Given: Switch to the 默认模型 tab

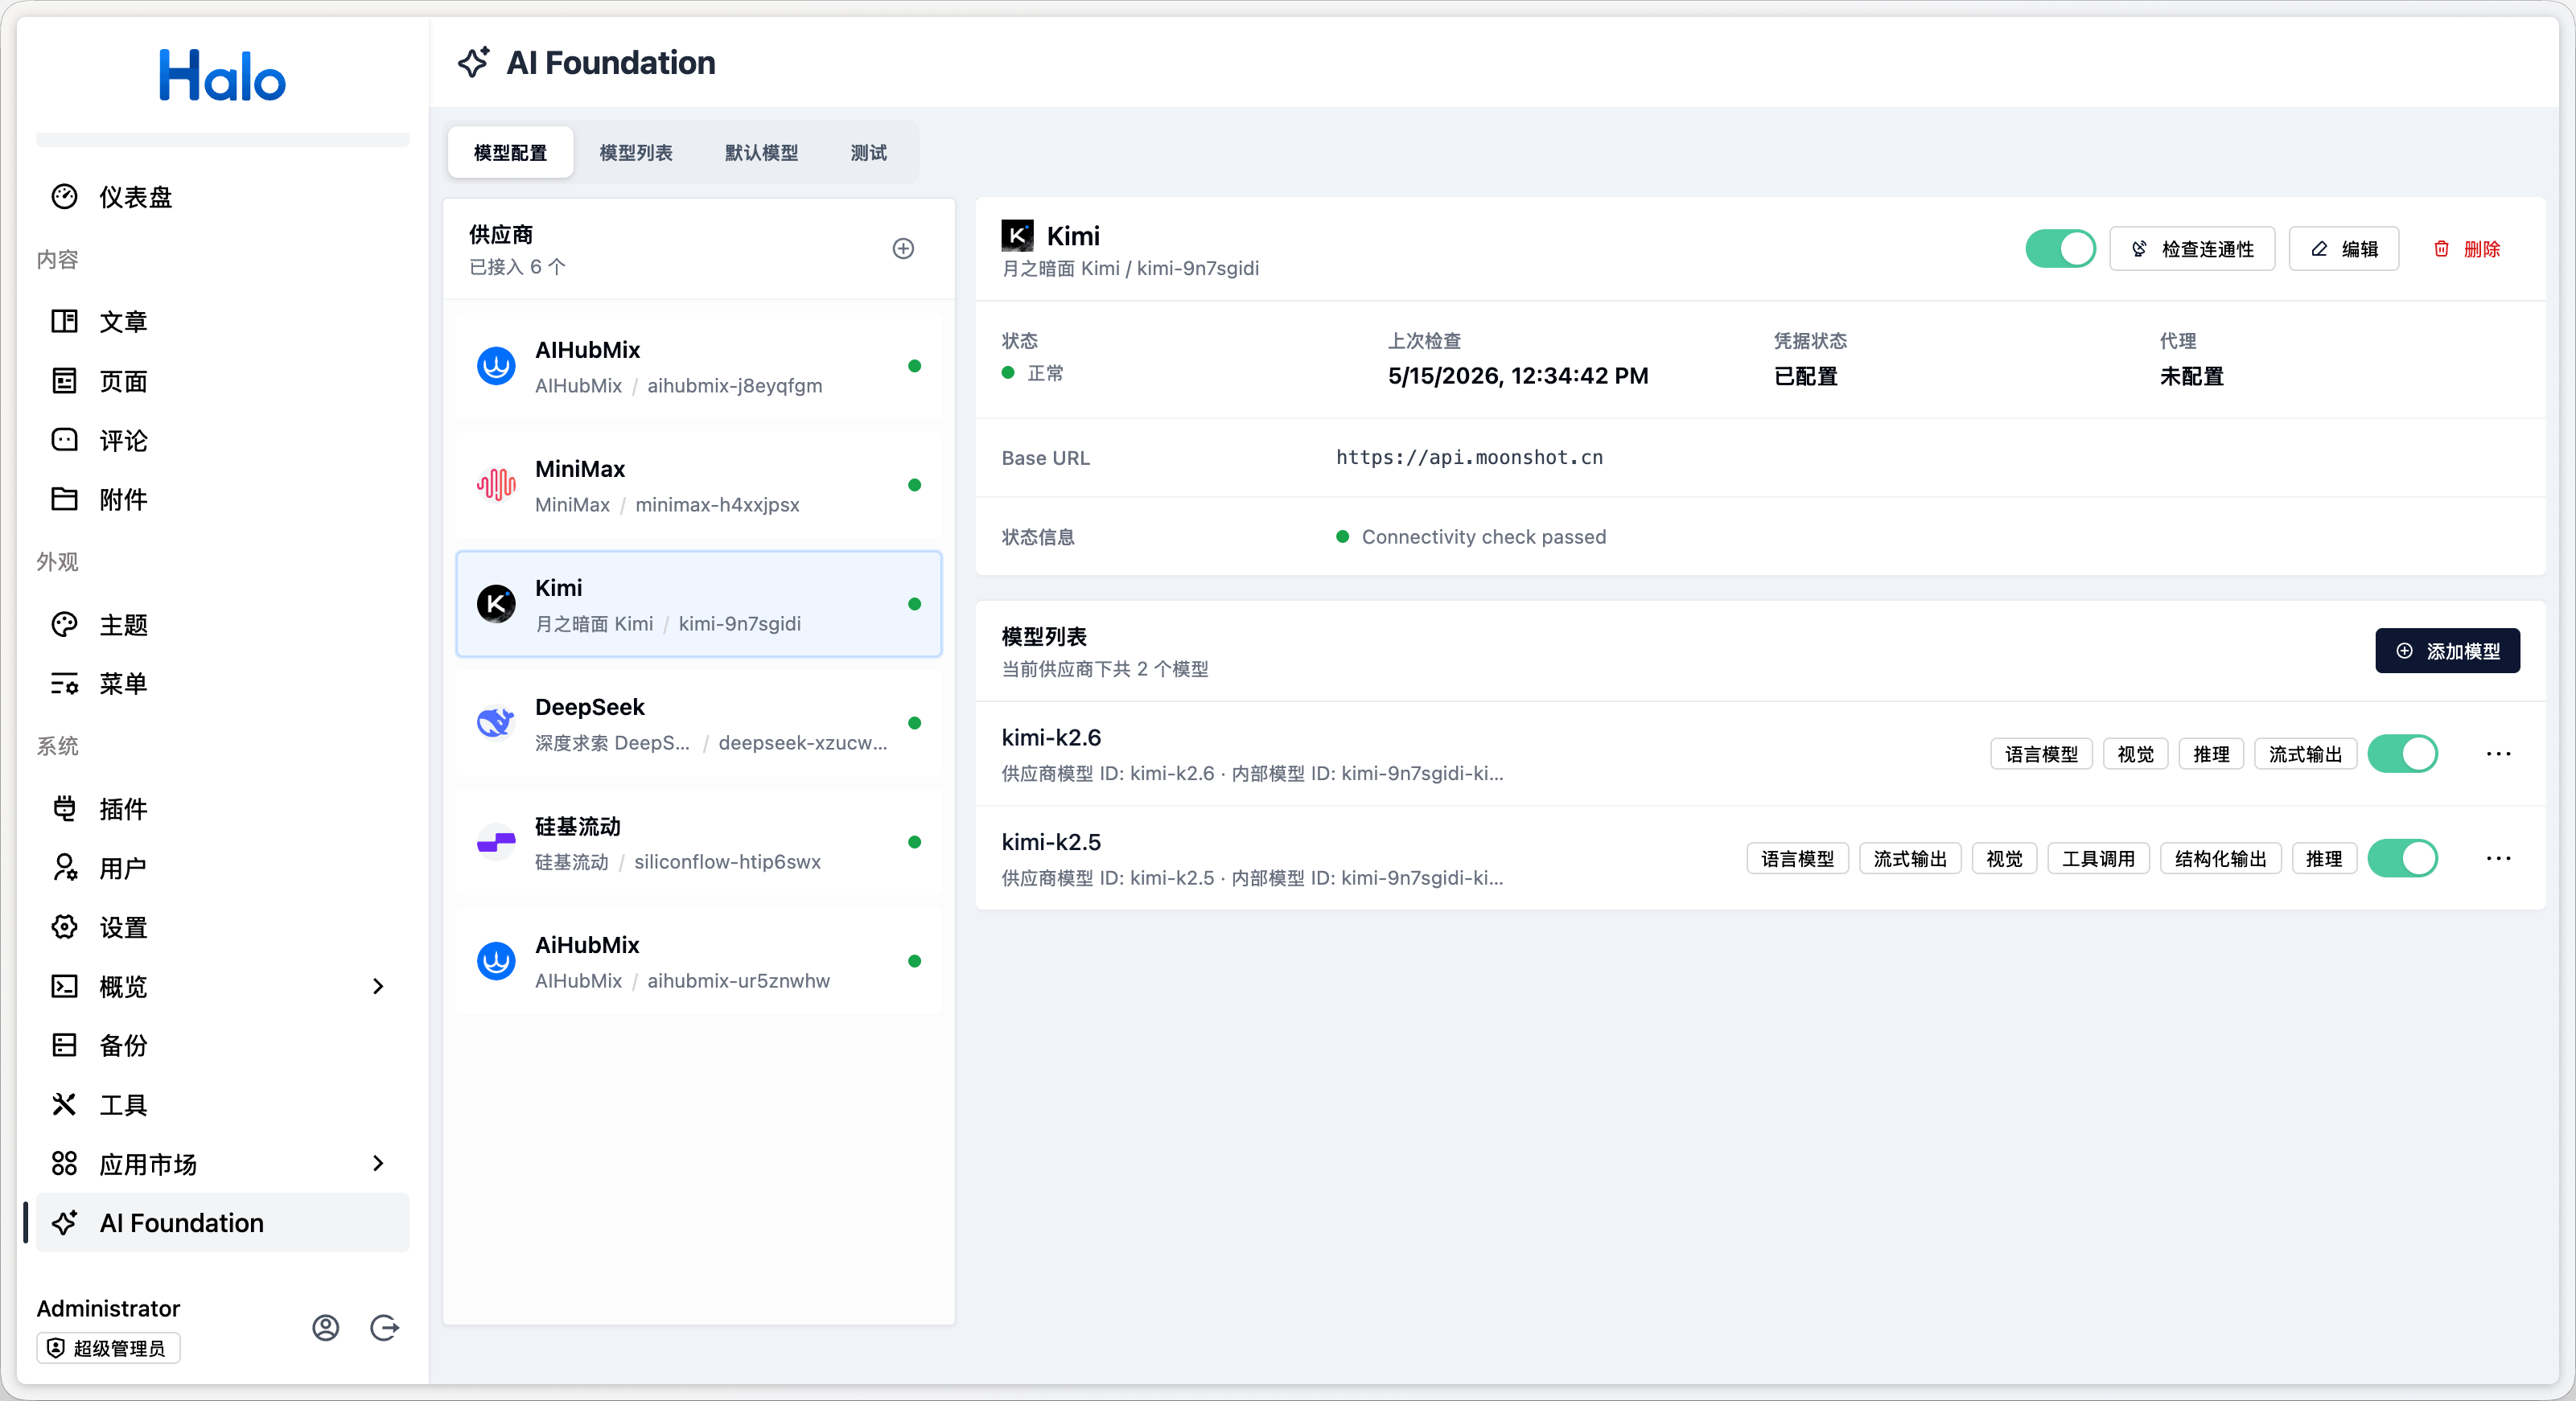Looking at the screenshot, I should point(761,153).
